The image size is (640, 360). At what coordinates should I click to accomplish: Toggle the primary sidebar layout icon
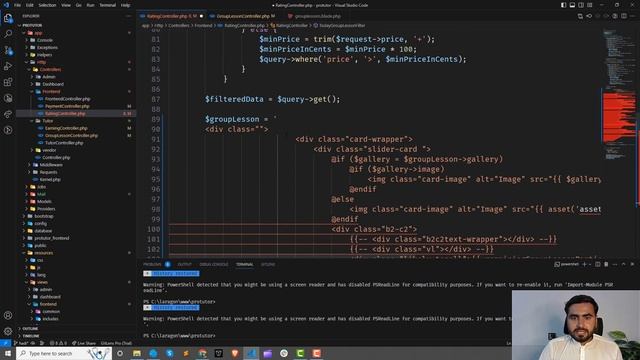563,5
